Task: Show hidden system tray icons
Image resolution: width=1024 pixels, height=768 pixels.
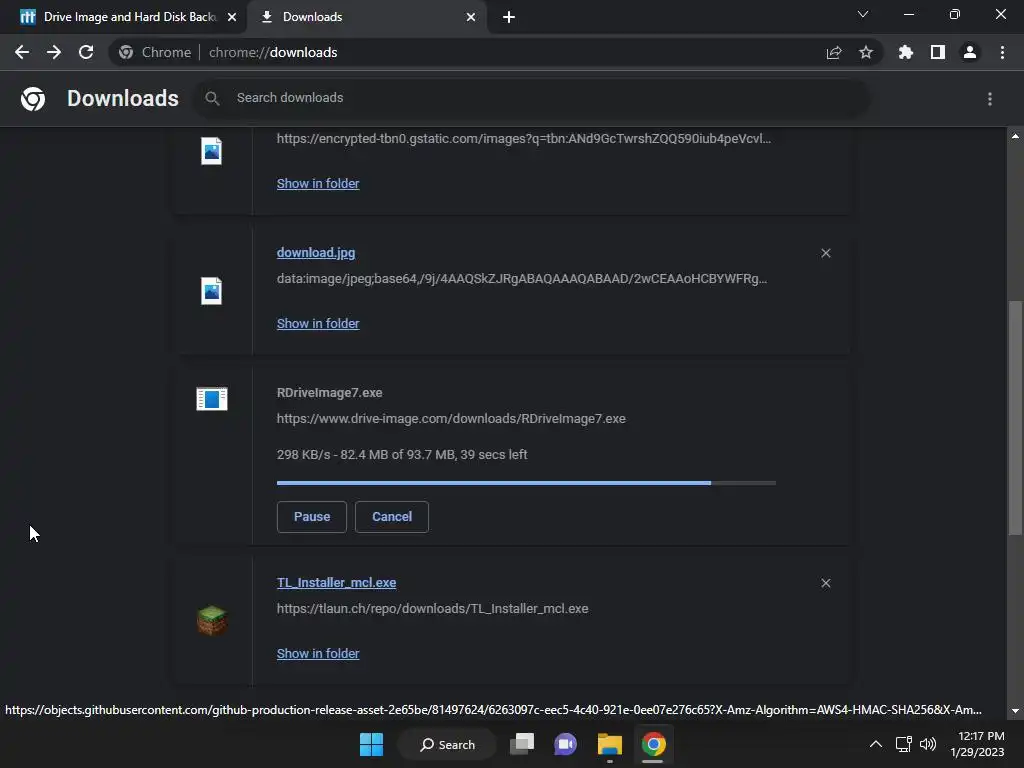Action: (x=876, y=744)
